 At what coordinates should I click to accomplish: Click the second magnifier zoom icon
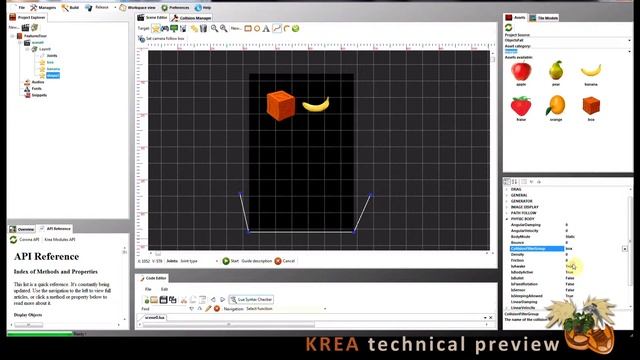pos(224,28)
